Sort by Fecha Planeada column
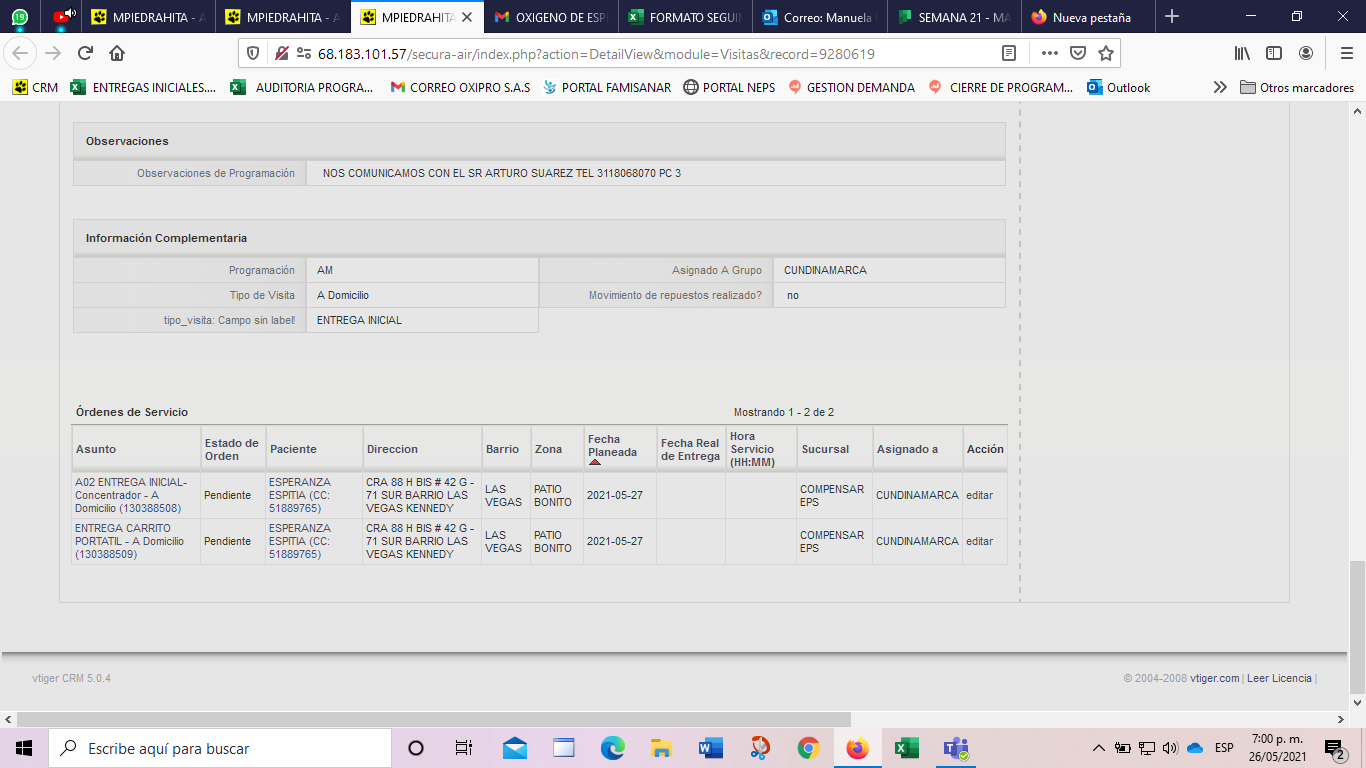1366x768 pixels. pyautogui.click(x=612, y=446)
